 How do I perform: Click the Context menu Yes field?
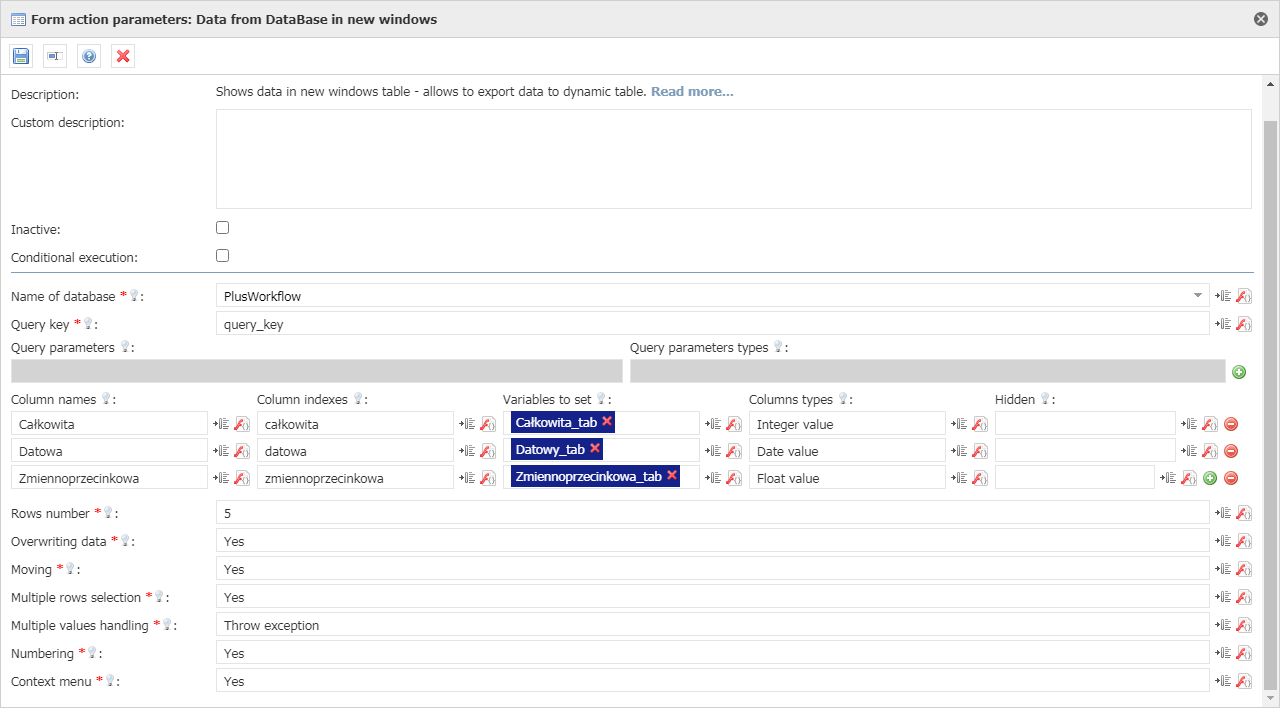pyautogui.click(x=712, y=681)
